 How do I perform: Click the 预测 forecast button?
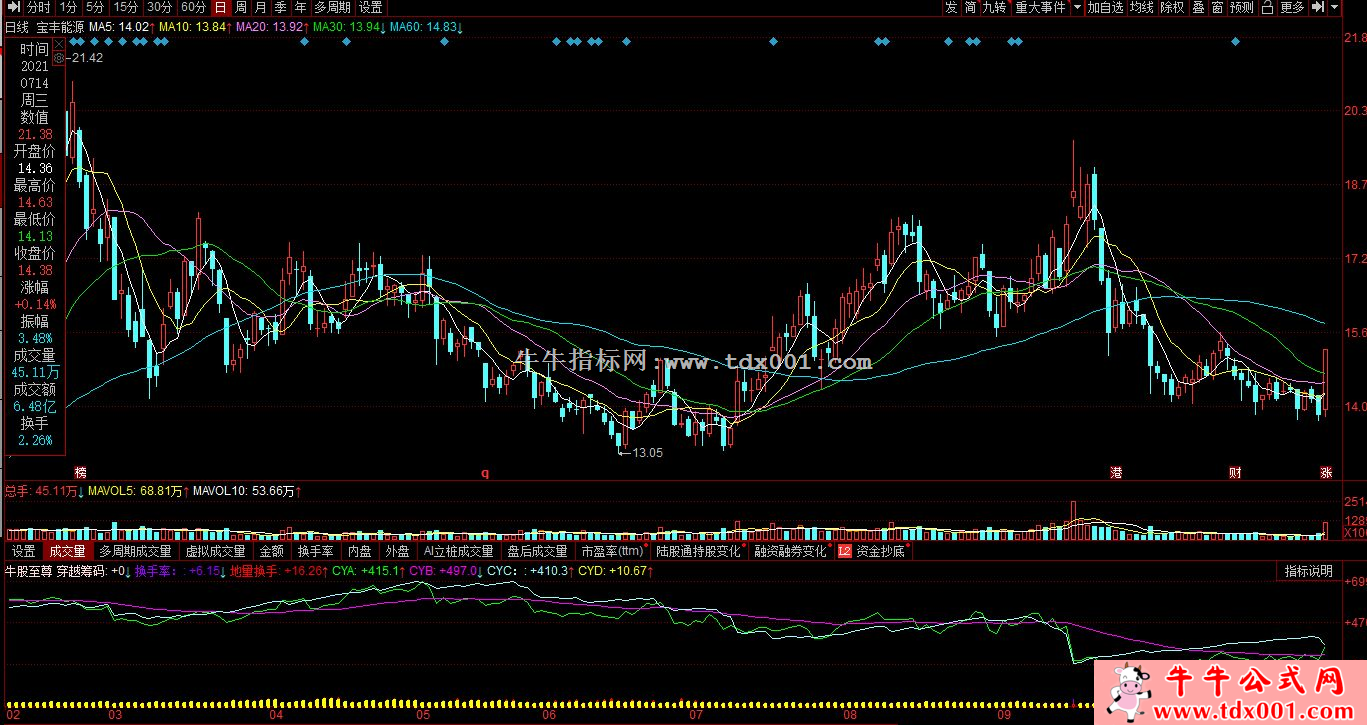1241,7
